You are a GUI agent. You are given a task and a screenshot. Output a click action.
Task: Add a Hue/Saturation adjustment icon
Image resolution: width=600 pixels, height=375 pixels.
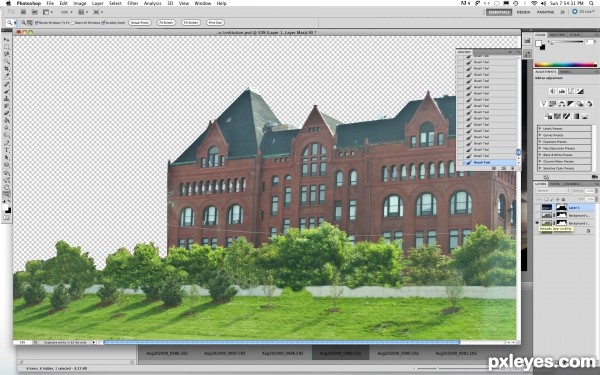click(x=553, y=104)
